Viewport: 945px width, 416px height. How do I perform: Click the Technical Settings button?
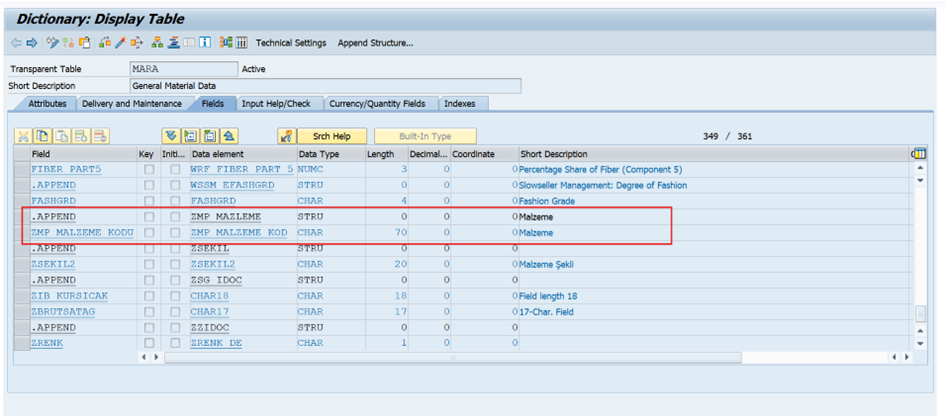291,43
